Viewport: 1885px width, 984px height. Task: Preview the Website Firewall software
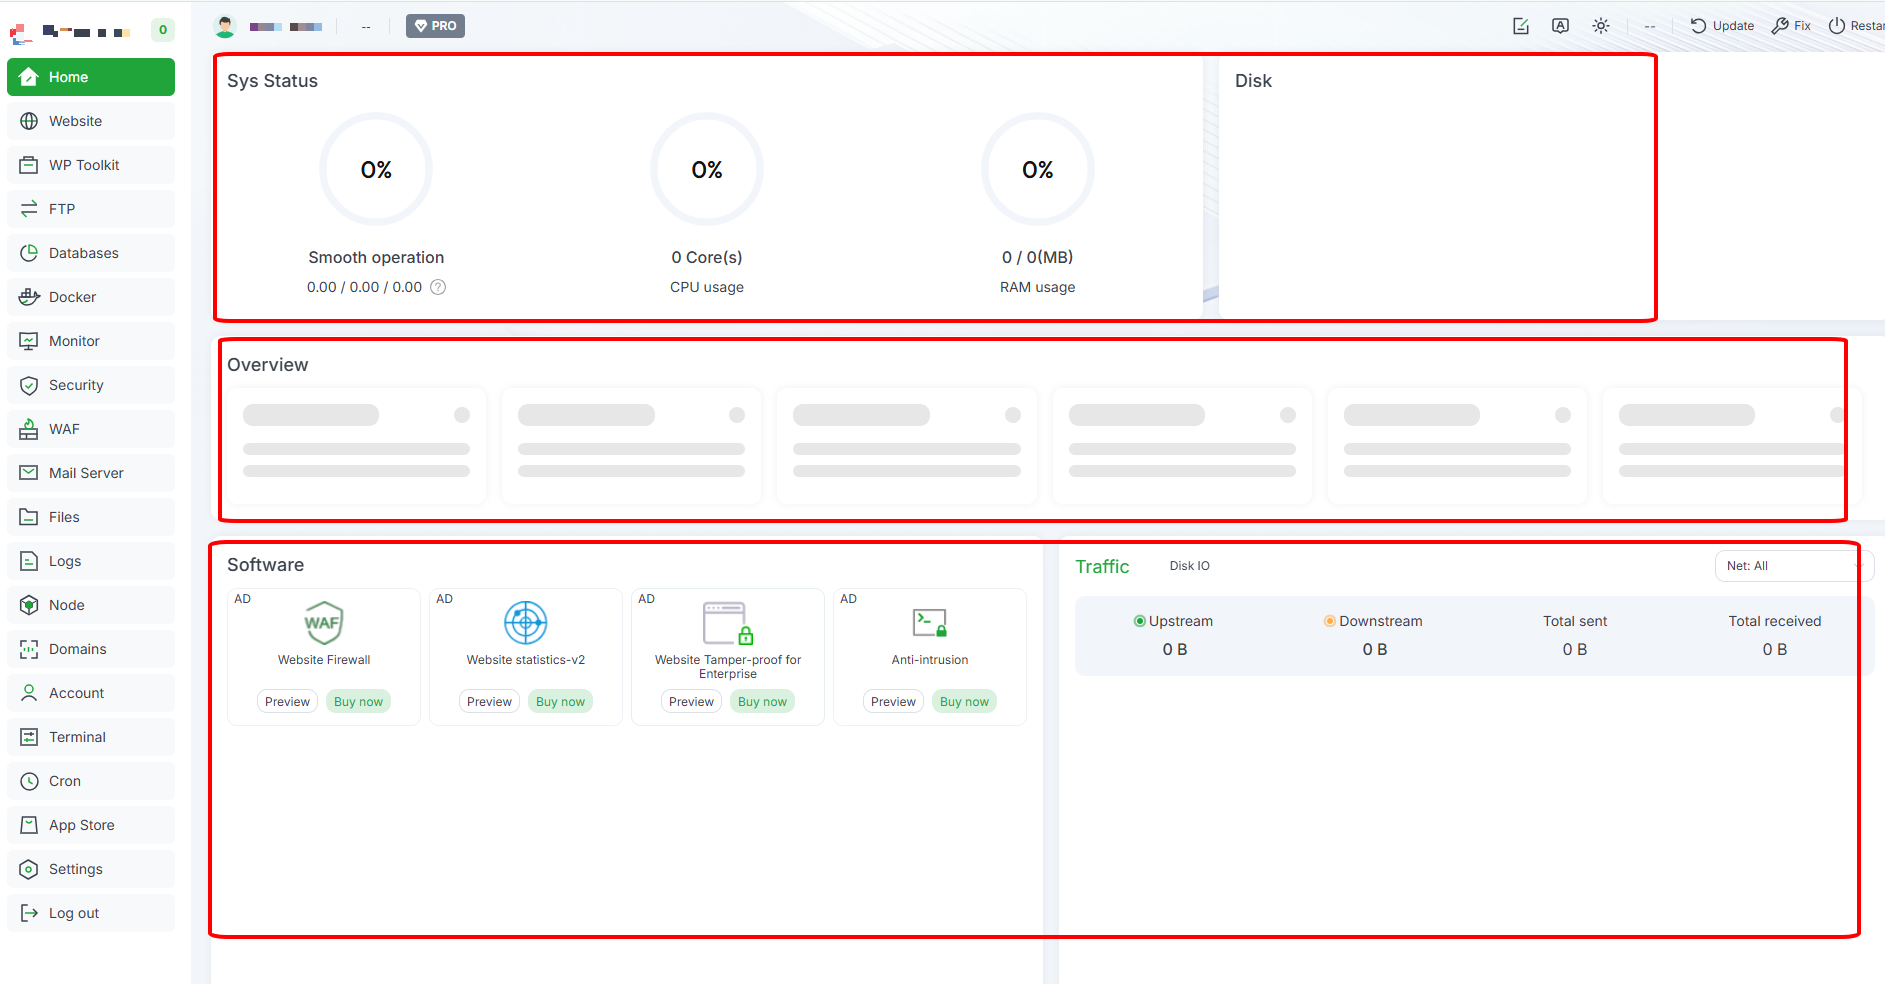click(x=288, y=701)
